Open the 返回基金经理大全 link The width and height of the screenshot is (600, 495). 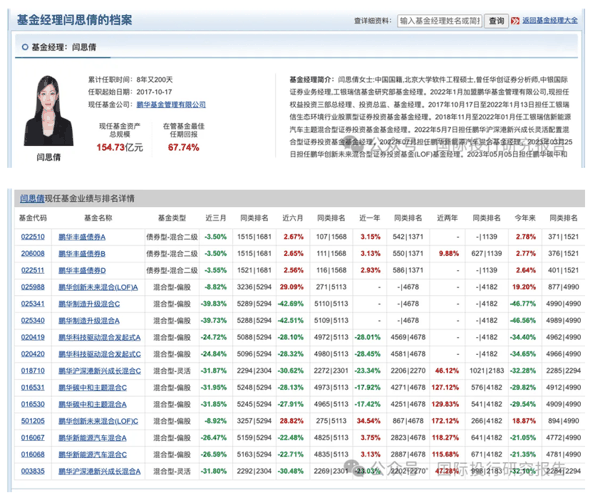click(550, 20)
